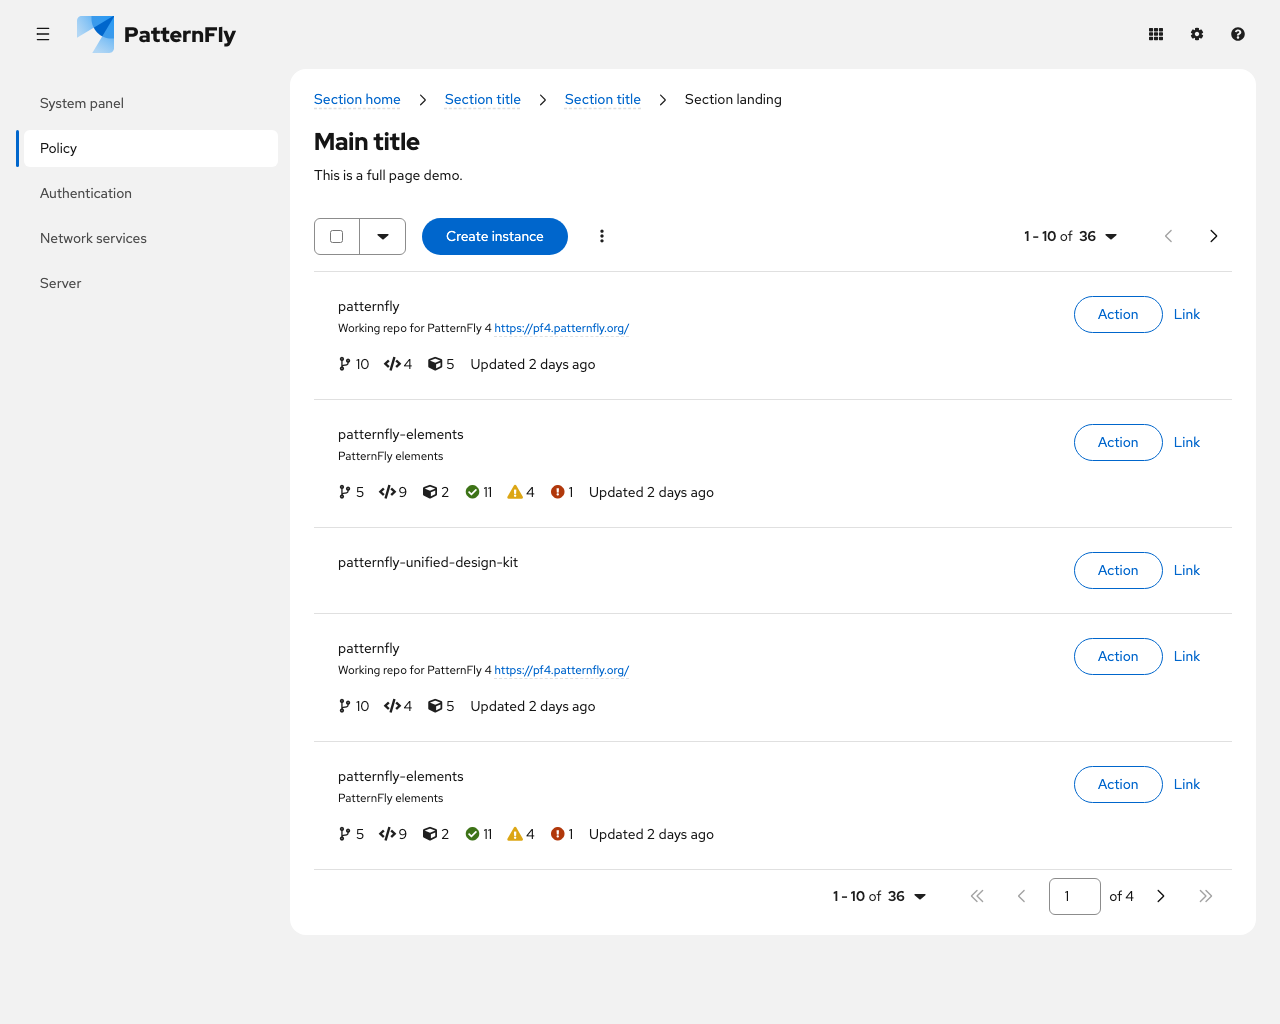Click the first Section title breadcrumb
This screenshot has height=1024, width=1280.
(x=483, y=99)
